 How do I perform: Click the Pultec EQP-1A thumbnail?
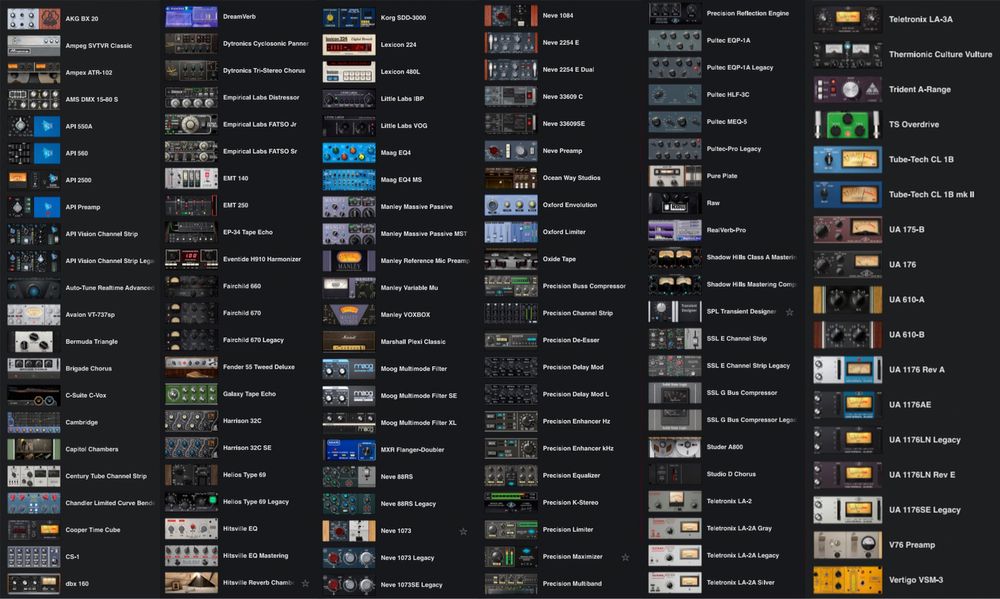tap(675, 40)
